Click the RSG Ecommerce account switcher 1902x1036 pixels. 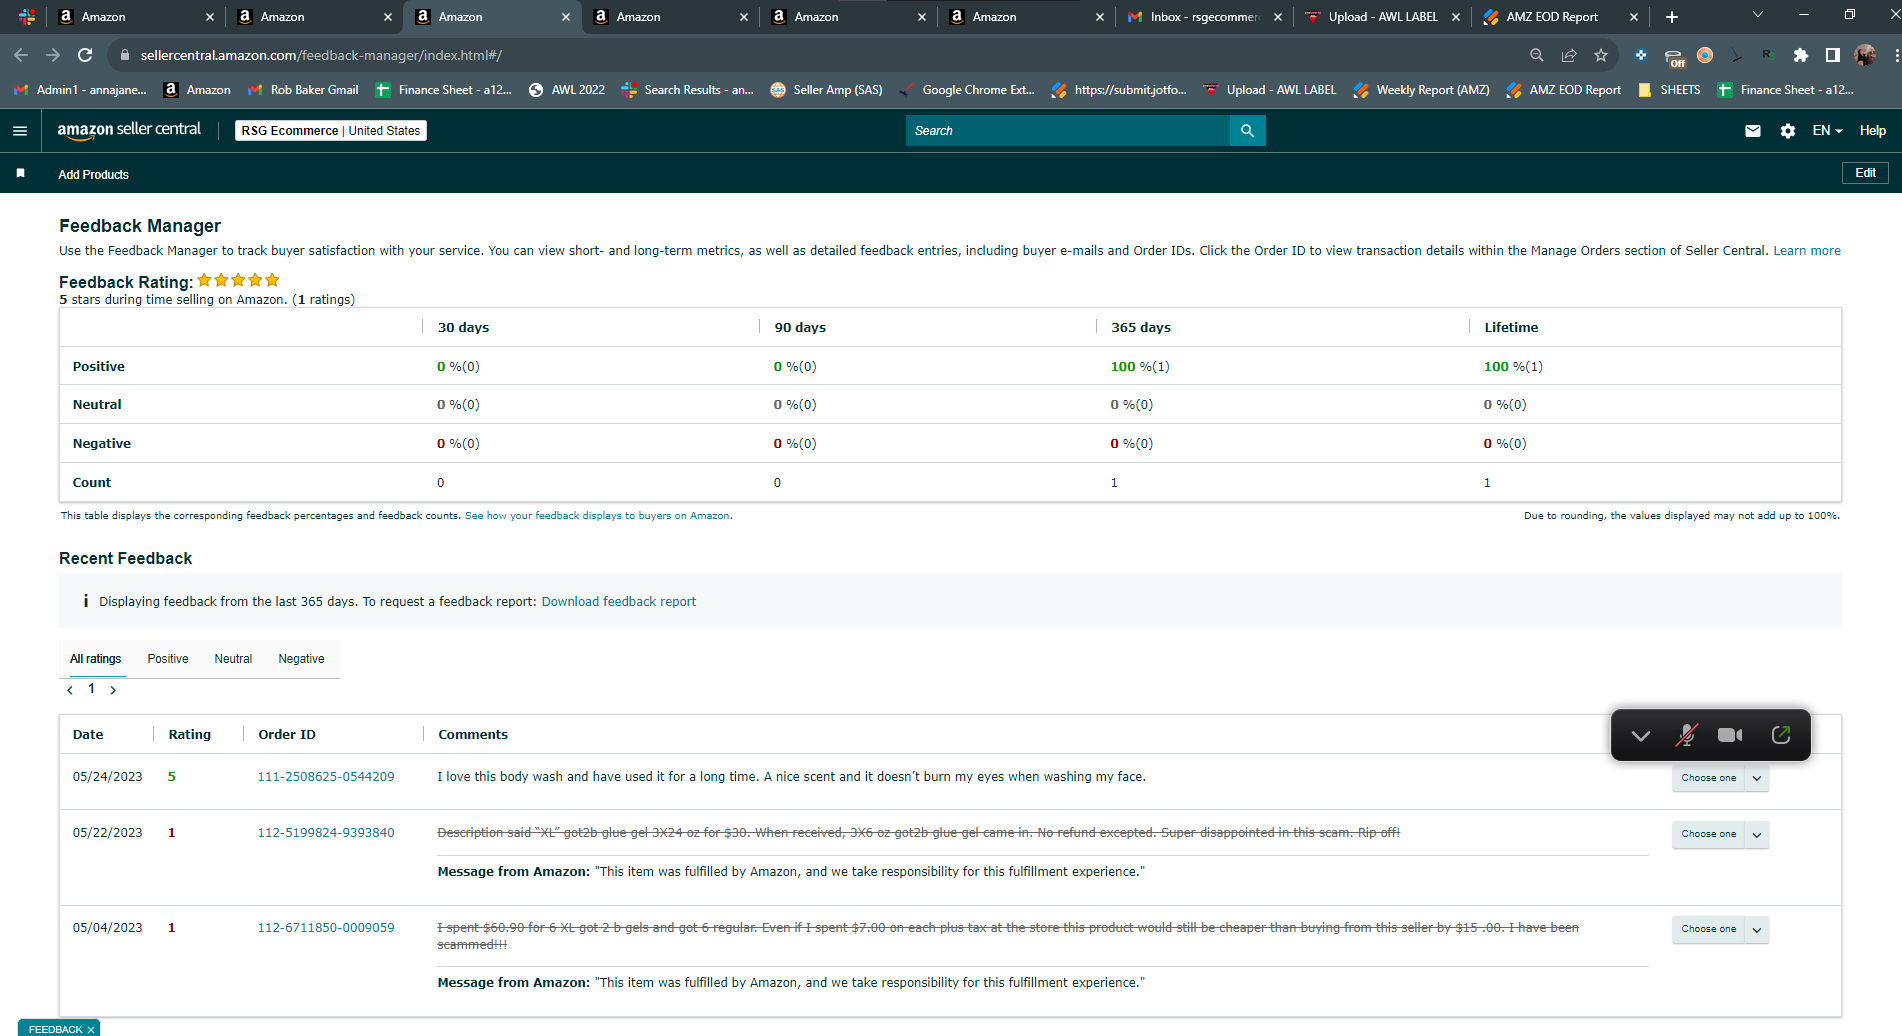tap(331, 131)
